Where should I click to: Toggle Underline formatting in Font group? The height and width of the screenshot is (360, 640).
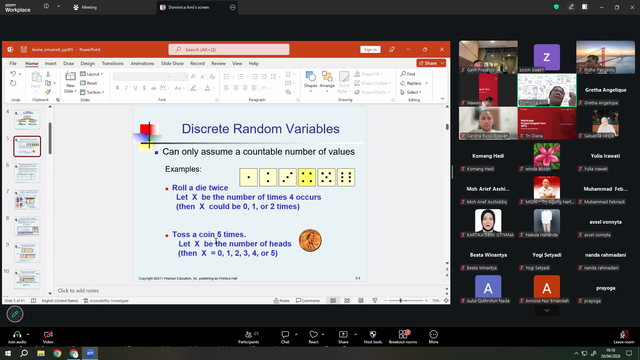coord(136,88)
